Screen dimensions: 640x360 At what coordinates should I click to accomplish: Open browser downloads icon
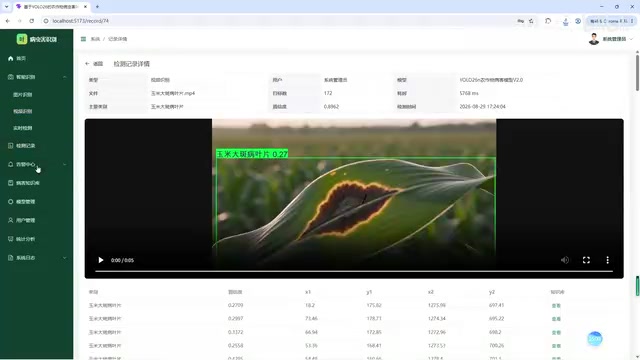pos(565,21)
